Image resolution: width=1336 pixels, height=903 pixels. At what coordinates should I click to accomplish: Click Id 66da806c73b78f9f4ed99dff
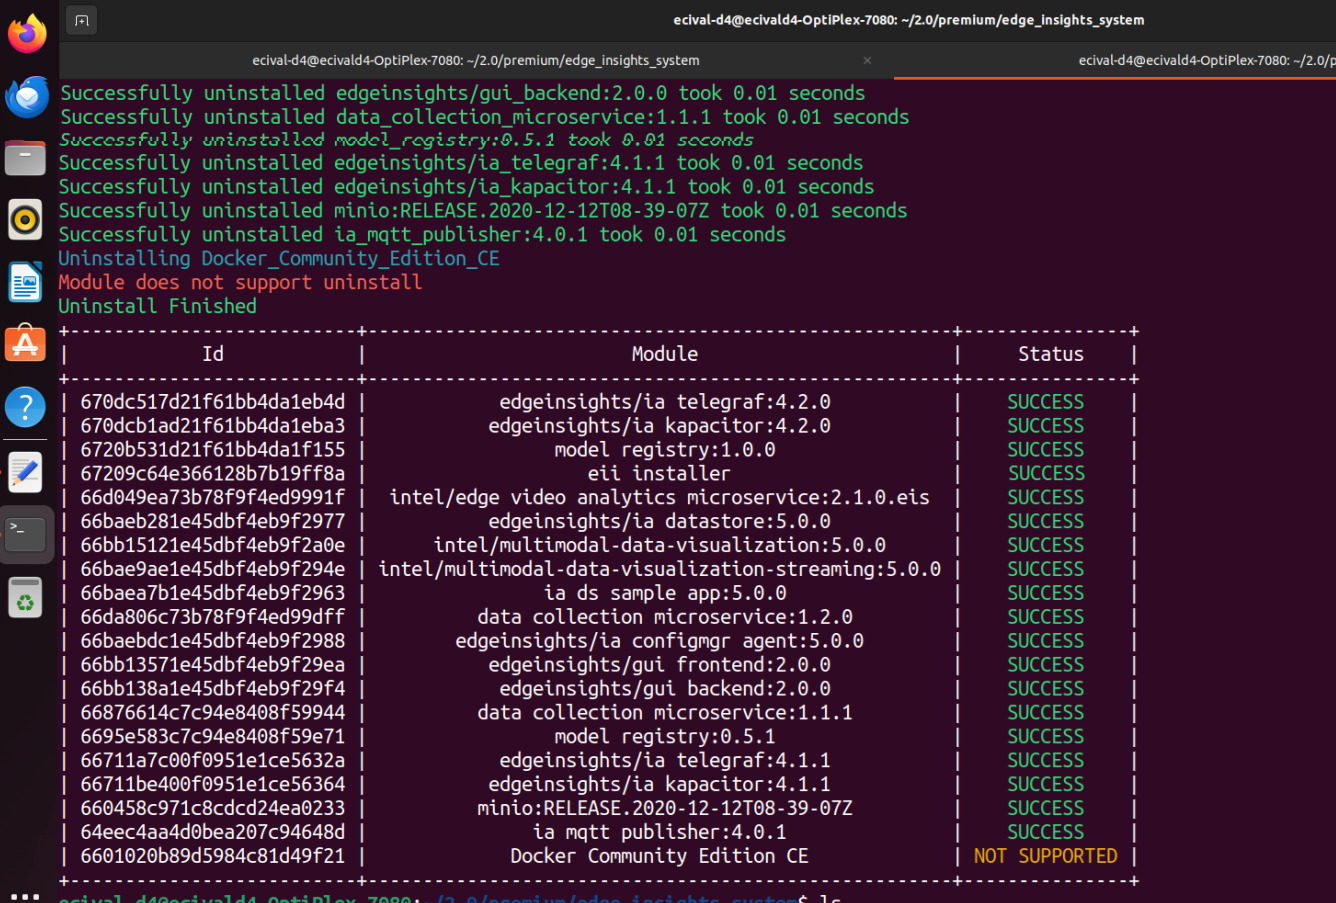(213, 618)
